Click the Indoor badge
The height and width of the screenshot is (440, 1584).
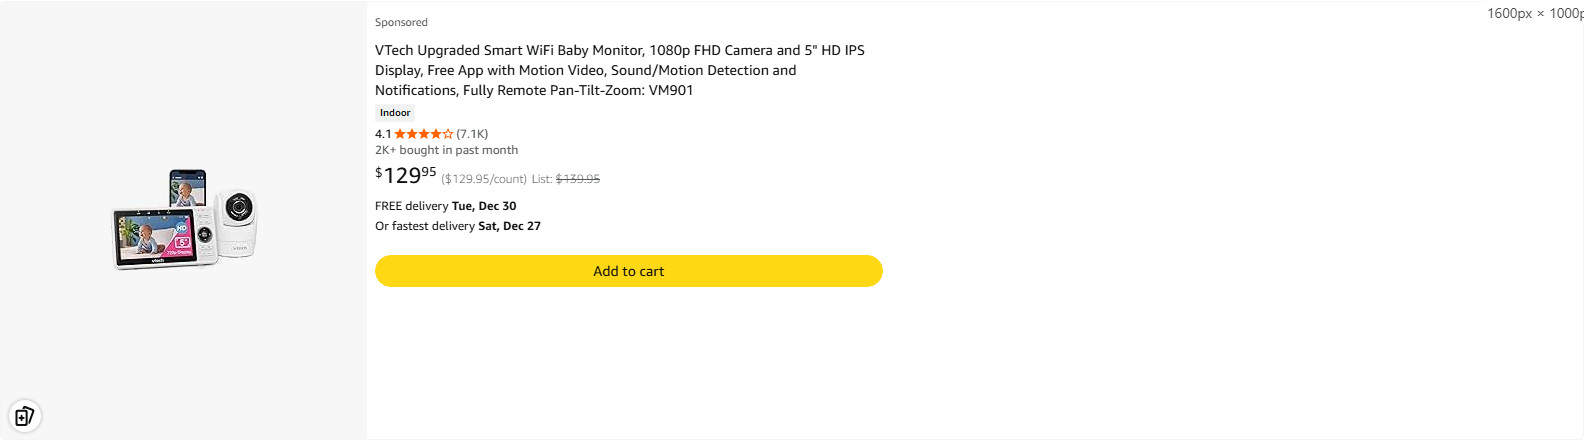pyautogui.click(x=395, y=113)
